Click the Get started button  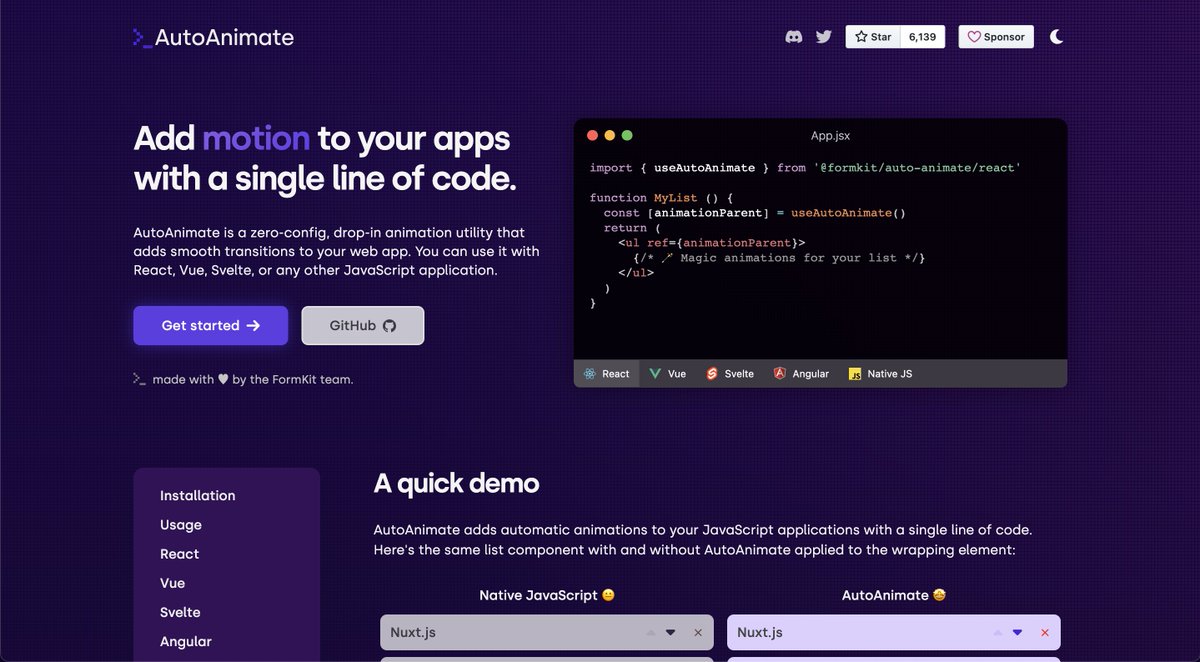(x=211, y=325)
